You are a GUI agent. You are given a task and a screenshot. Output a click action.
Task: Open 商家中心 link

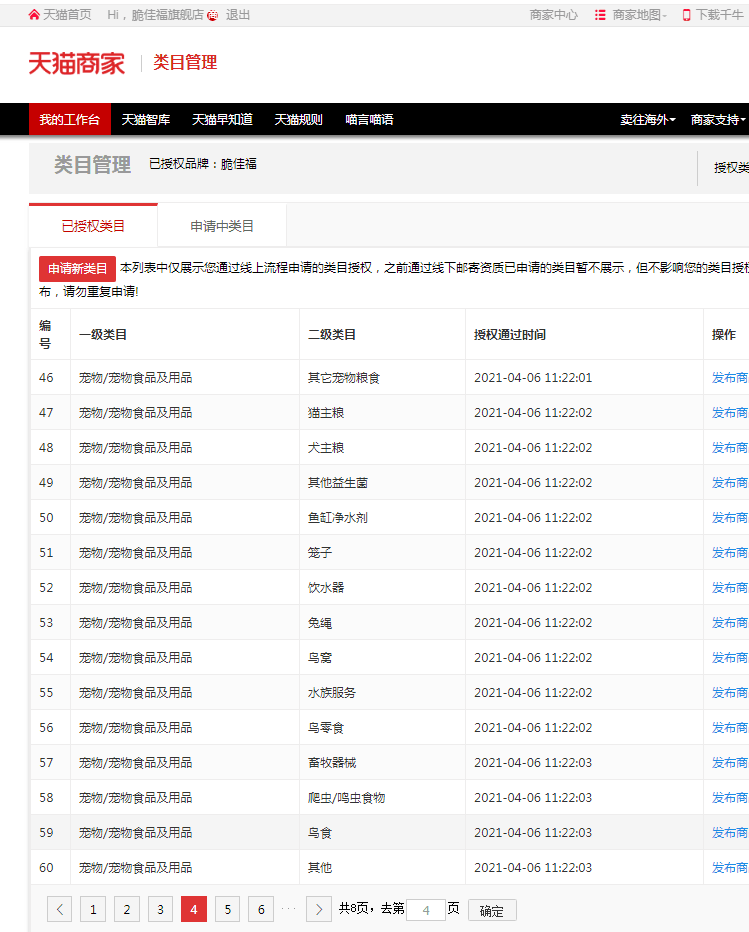pyautogui.click(x=553, y=15)
